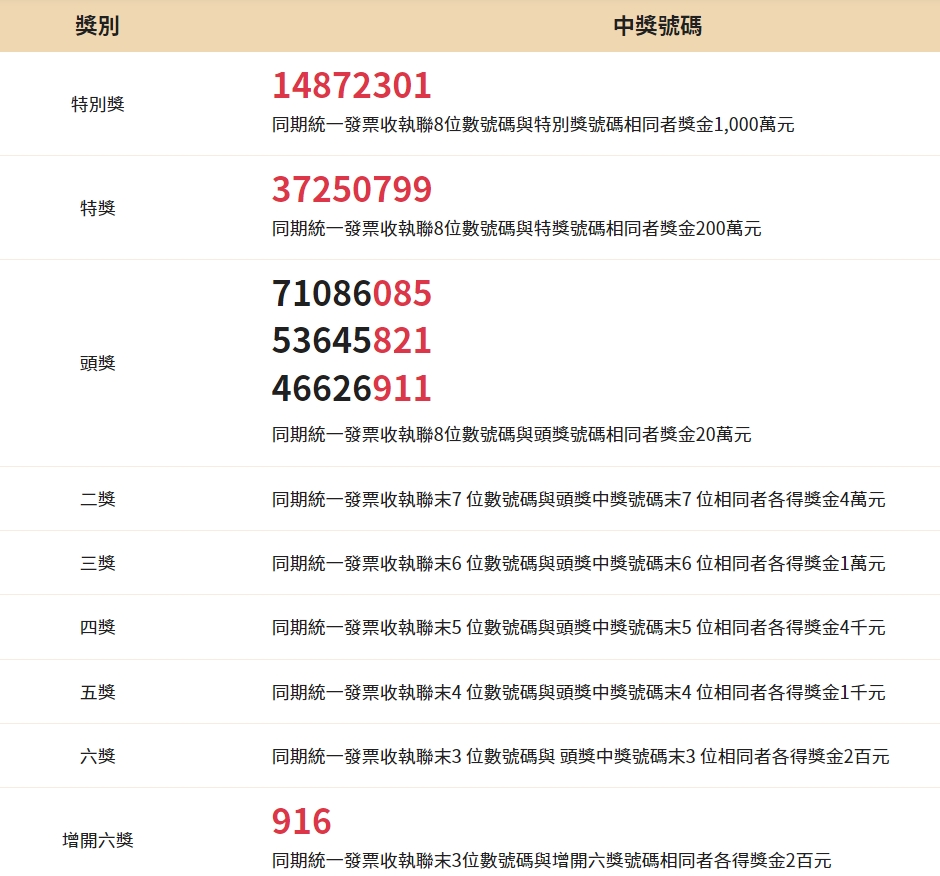The height and width of the screenshot is (876, 940).
Task: Click the grand prize number 37250799
Action: coord(352,189)
